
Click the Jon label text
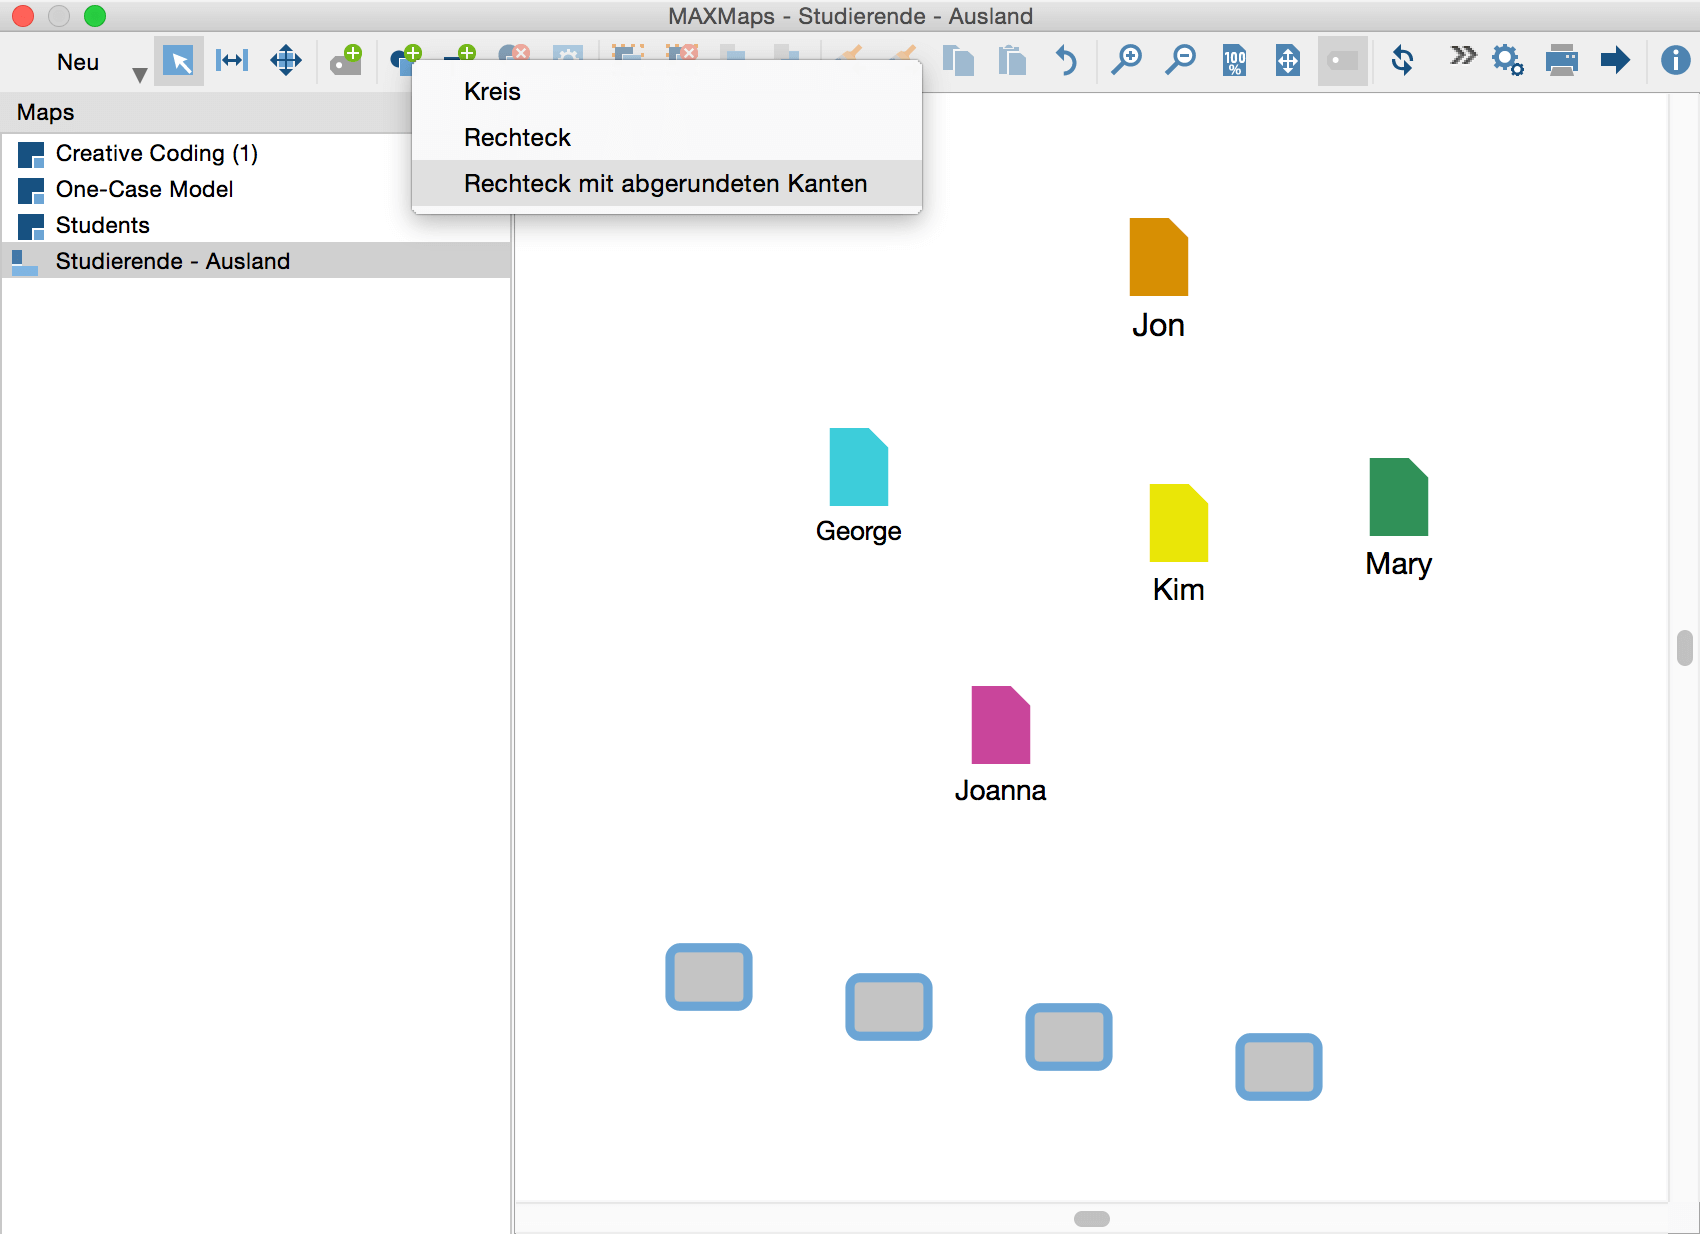[x=1158, y=325]
